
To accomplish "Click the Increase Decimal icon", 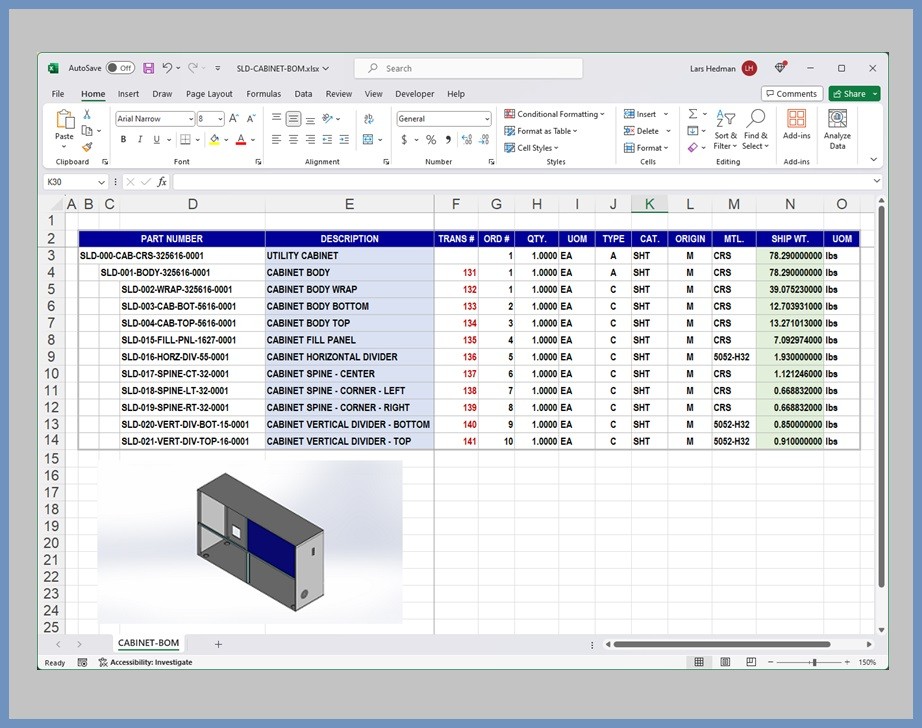I will tap(467, 139).
